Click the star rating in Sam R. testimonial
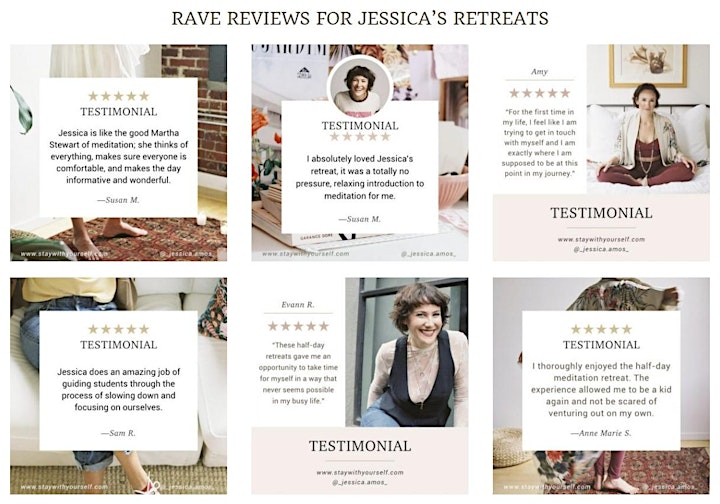Screen dimensions: 720x504 pyautogui.click(x=118, y=329)
